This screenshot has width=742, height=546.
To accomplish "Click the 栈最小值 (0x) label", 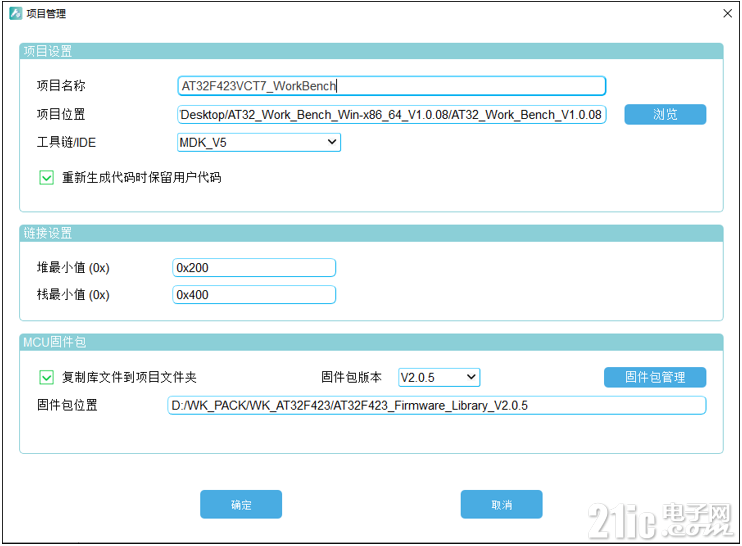I will pyautogui.click(x=73, y=295).
